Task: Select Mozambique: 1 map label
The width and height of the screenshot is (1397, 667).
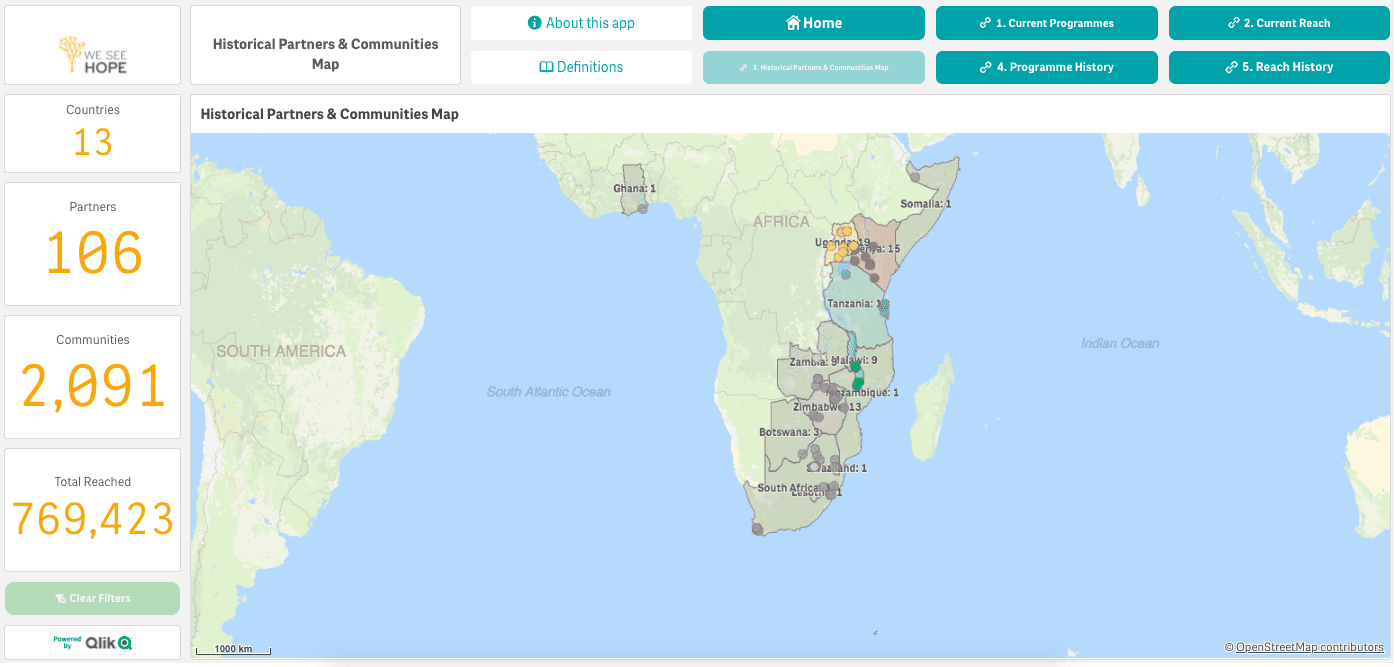Action: coord(862,392)
